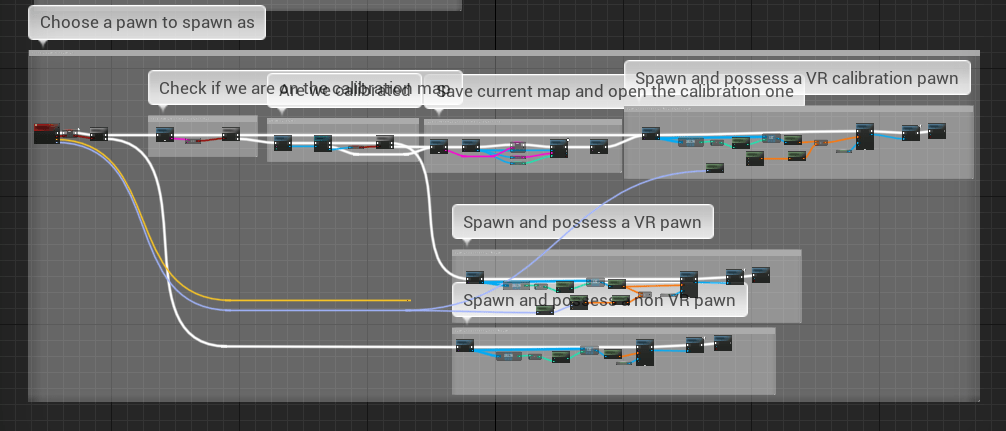
Task: Select rightmost node in VR calibration pawn group
Action: tap(936, 130)
